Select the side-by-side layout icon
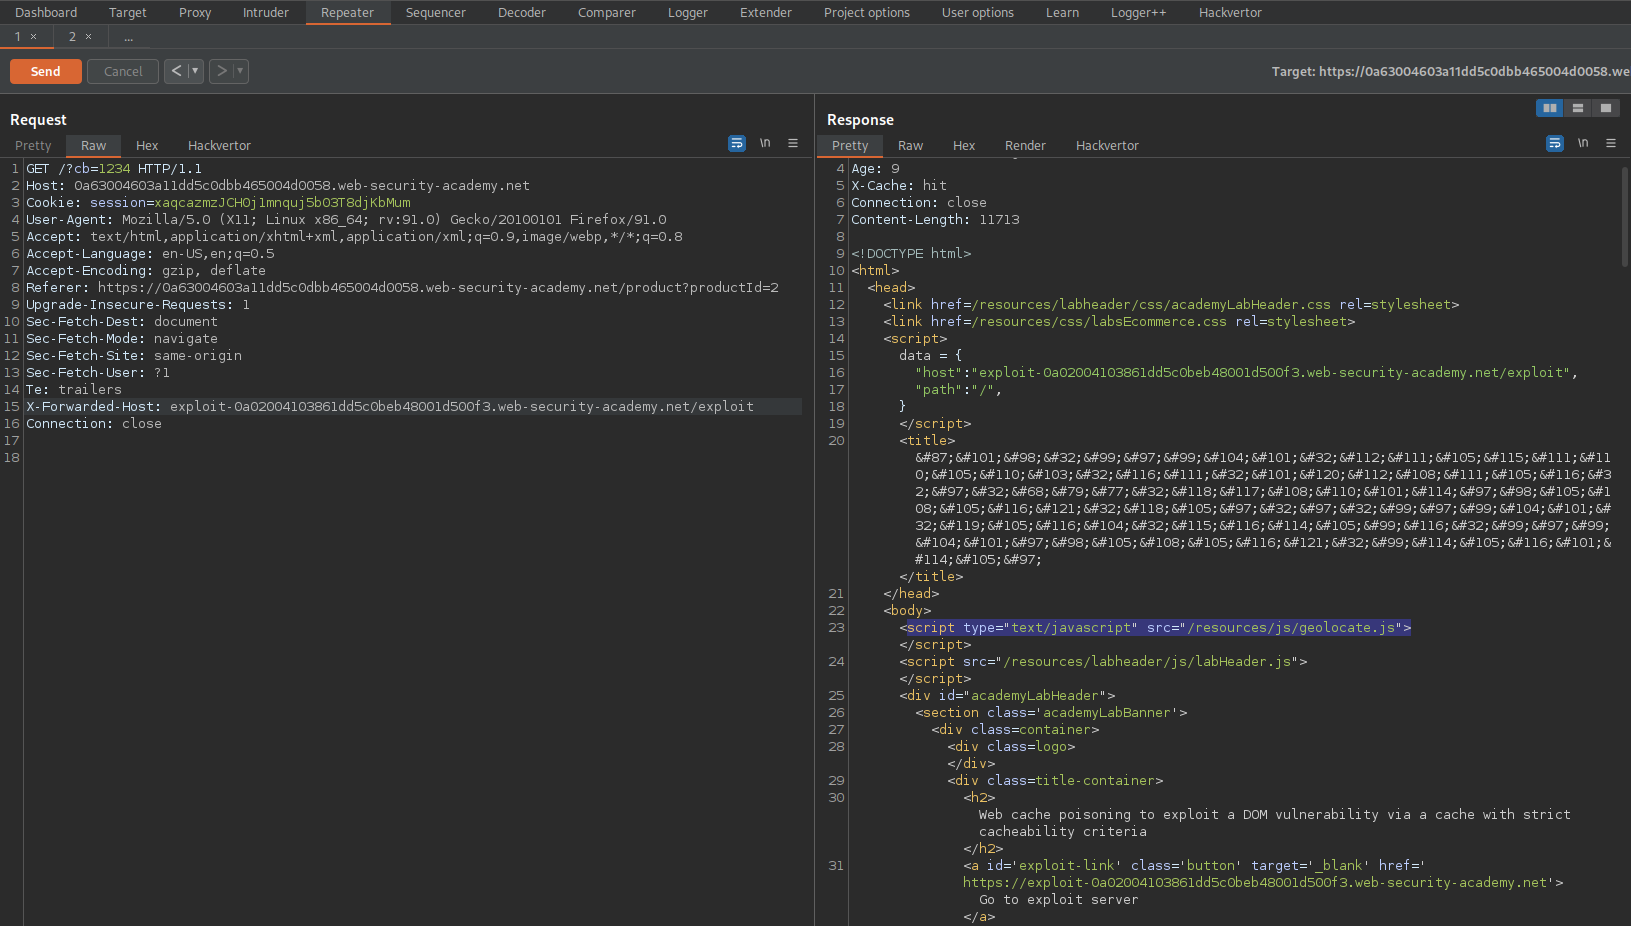 pos(1549,108)
